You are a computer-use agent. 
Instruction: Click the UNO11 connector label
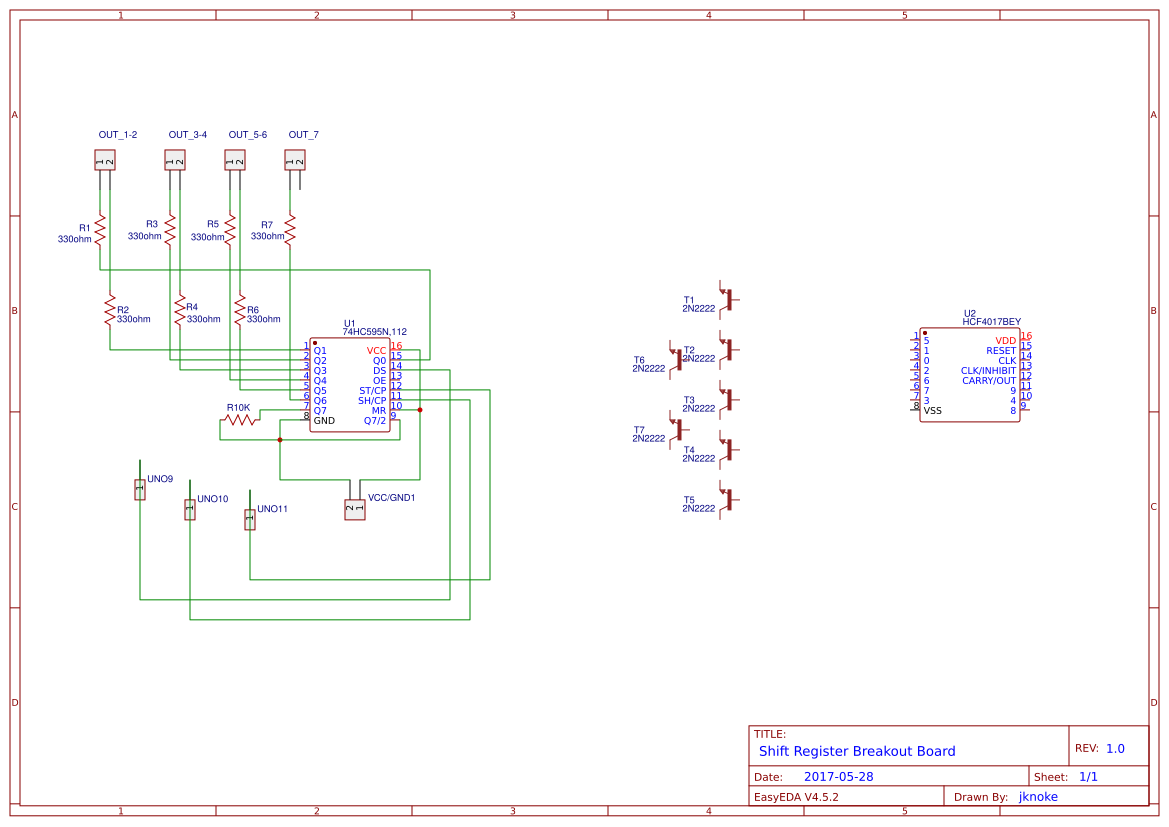[x=270, y=508]
